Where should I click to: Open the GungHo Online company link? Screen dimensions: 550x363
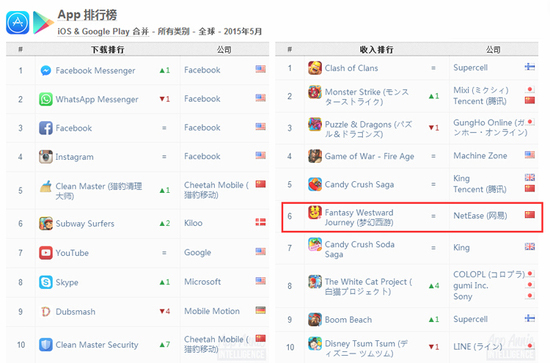click(490, 127)
